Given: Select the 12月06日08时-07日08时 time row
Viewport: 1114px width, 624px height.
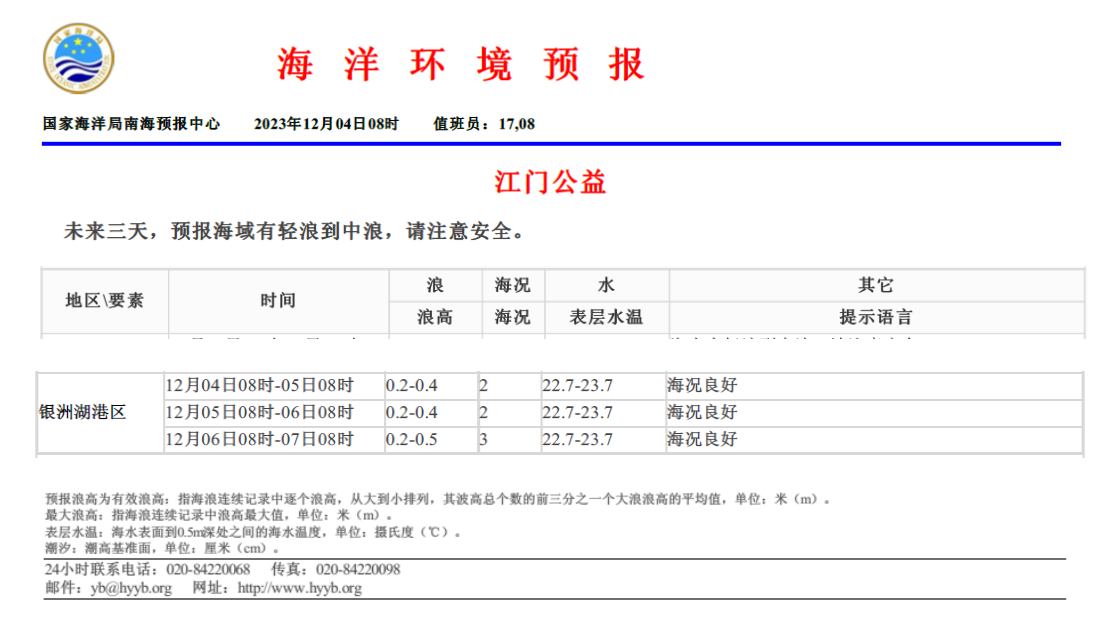Looking at the screenshot, I should click(x=260, y=439).
